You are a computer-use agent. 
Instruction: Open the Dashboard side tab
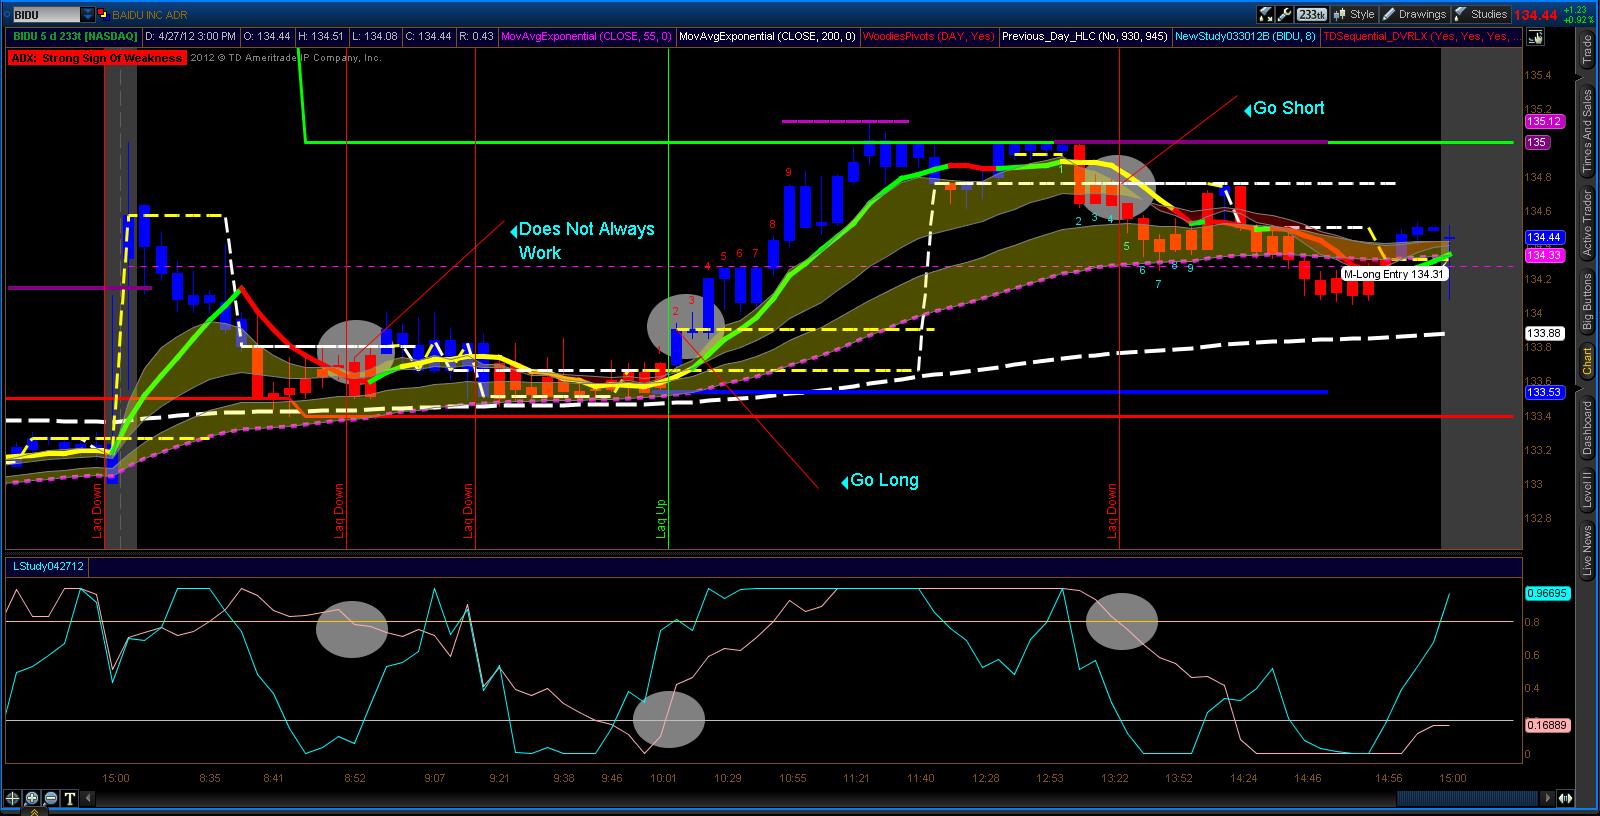tap(1586, 428)
